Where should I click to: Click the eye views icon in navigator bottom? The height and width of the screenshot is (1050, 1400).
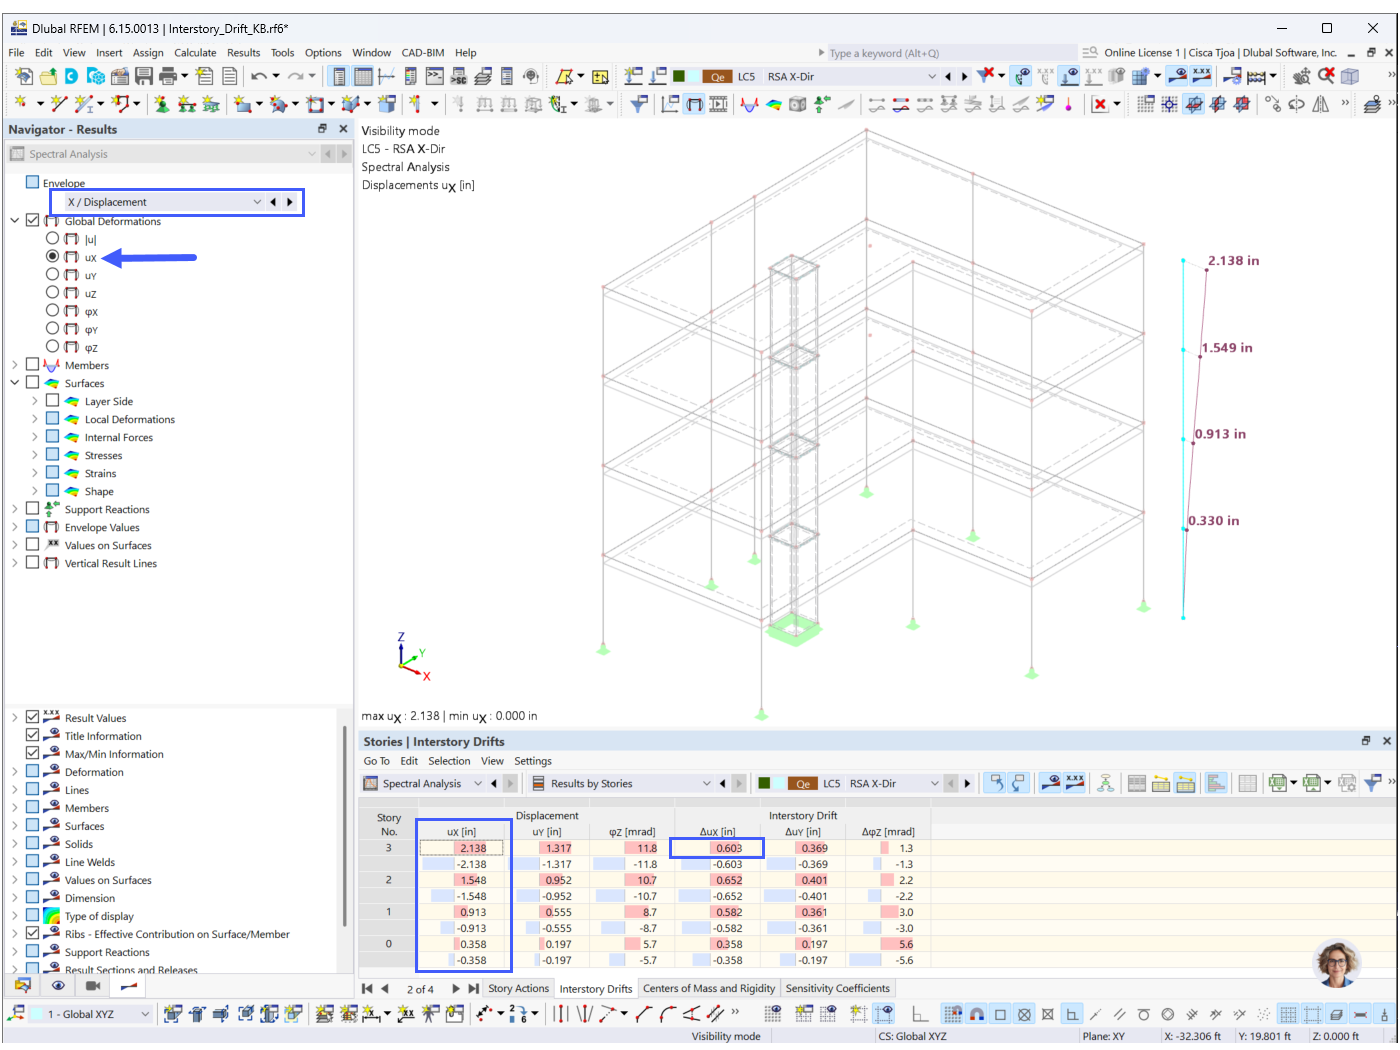point(58,986)
